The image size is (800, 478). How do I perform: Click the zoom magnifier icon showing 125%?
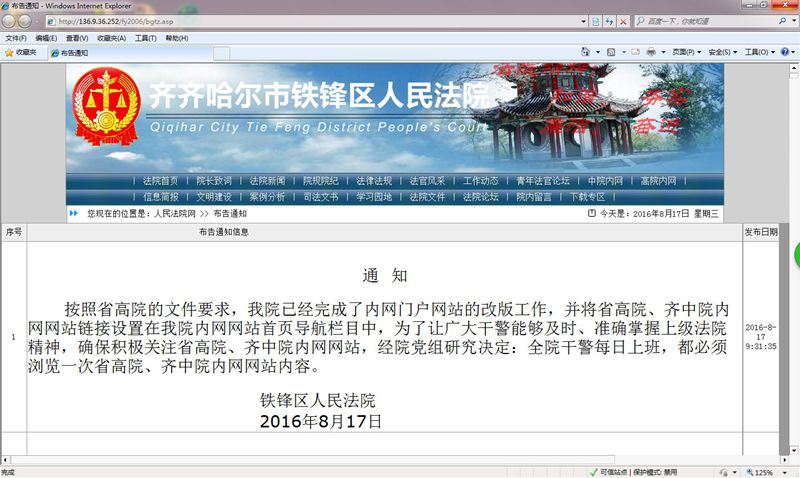[x=749, y=472]
